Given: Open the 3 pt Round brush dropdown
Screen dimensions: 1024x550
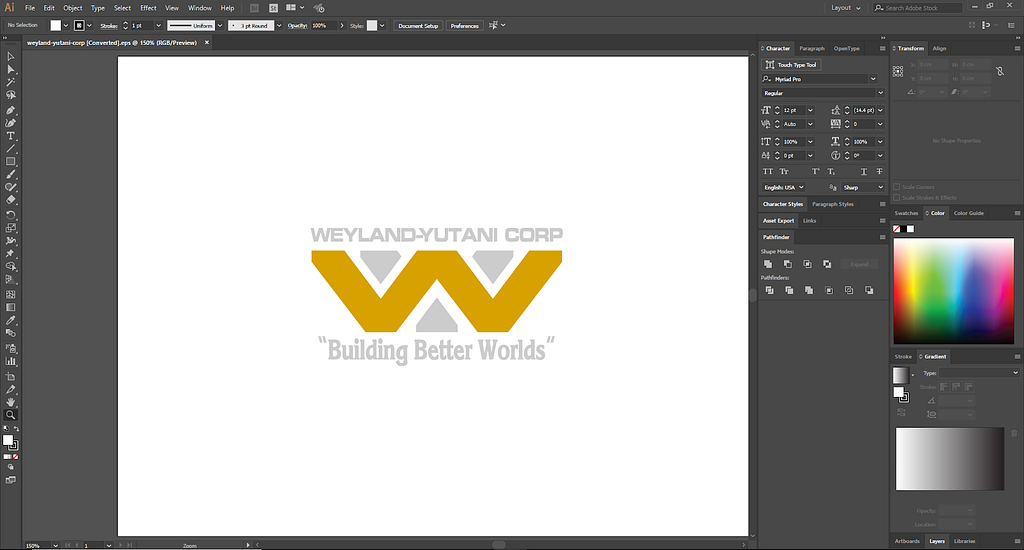Looking at the screenshot, I should point(279,25).
